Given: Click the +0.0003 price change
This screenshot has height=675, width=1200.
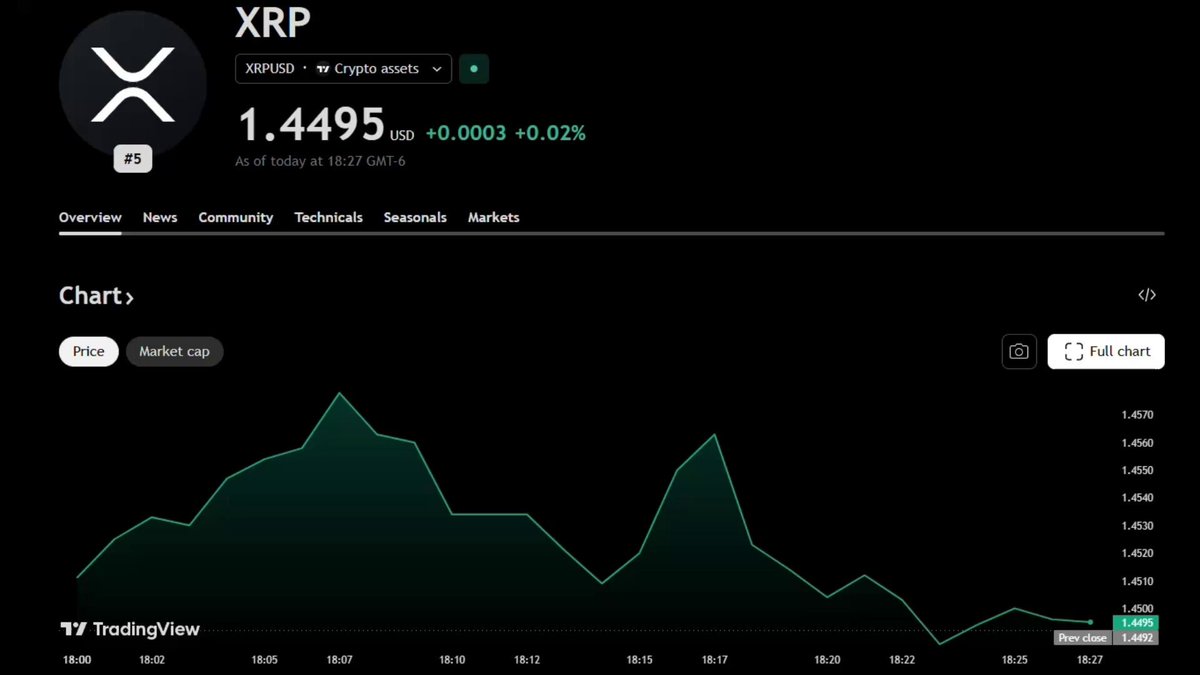Looking at the screenshot, I should (x=466, y=133).
